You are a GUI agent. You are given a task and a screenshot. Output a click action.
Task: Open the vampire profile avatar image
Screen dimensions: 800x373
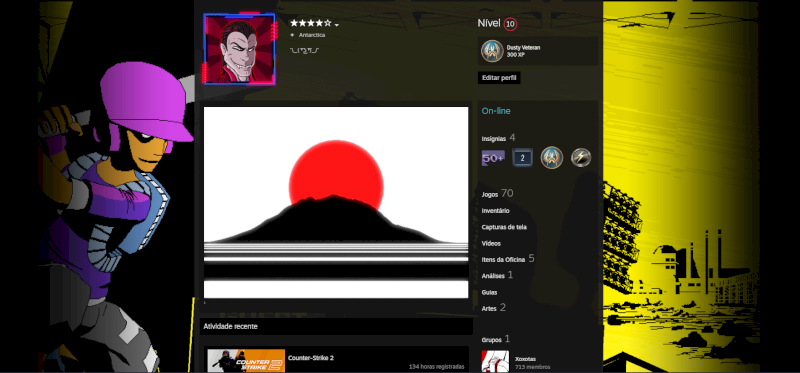[x=239, y=49]
